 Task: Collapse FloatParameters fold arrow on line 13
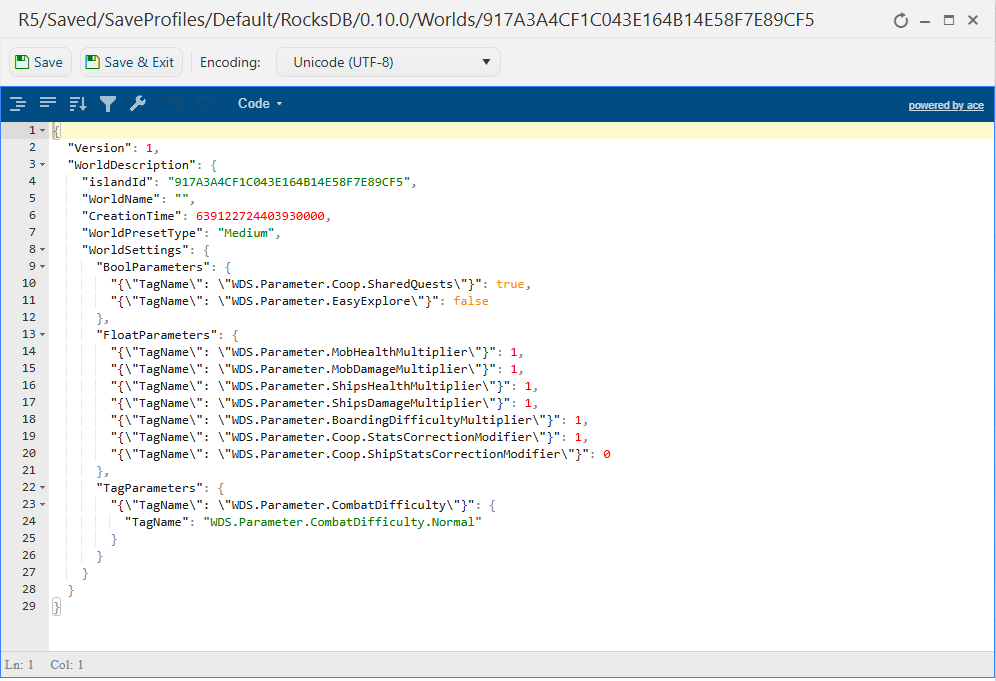(x=43, y=334)
